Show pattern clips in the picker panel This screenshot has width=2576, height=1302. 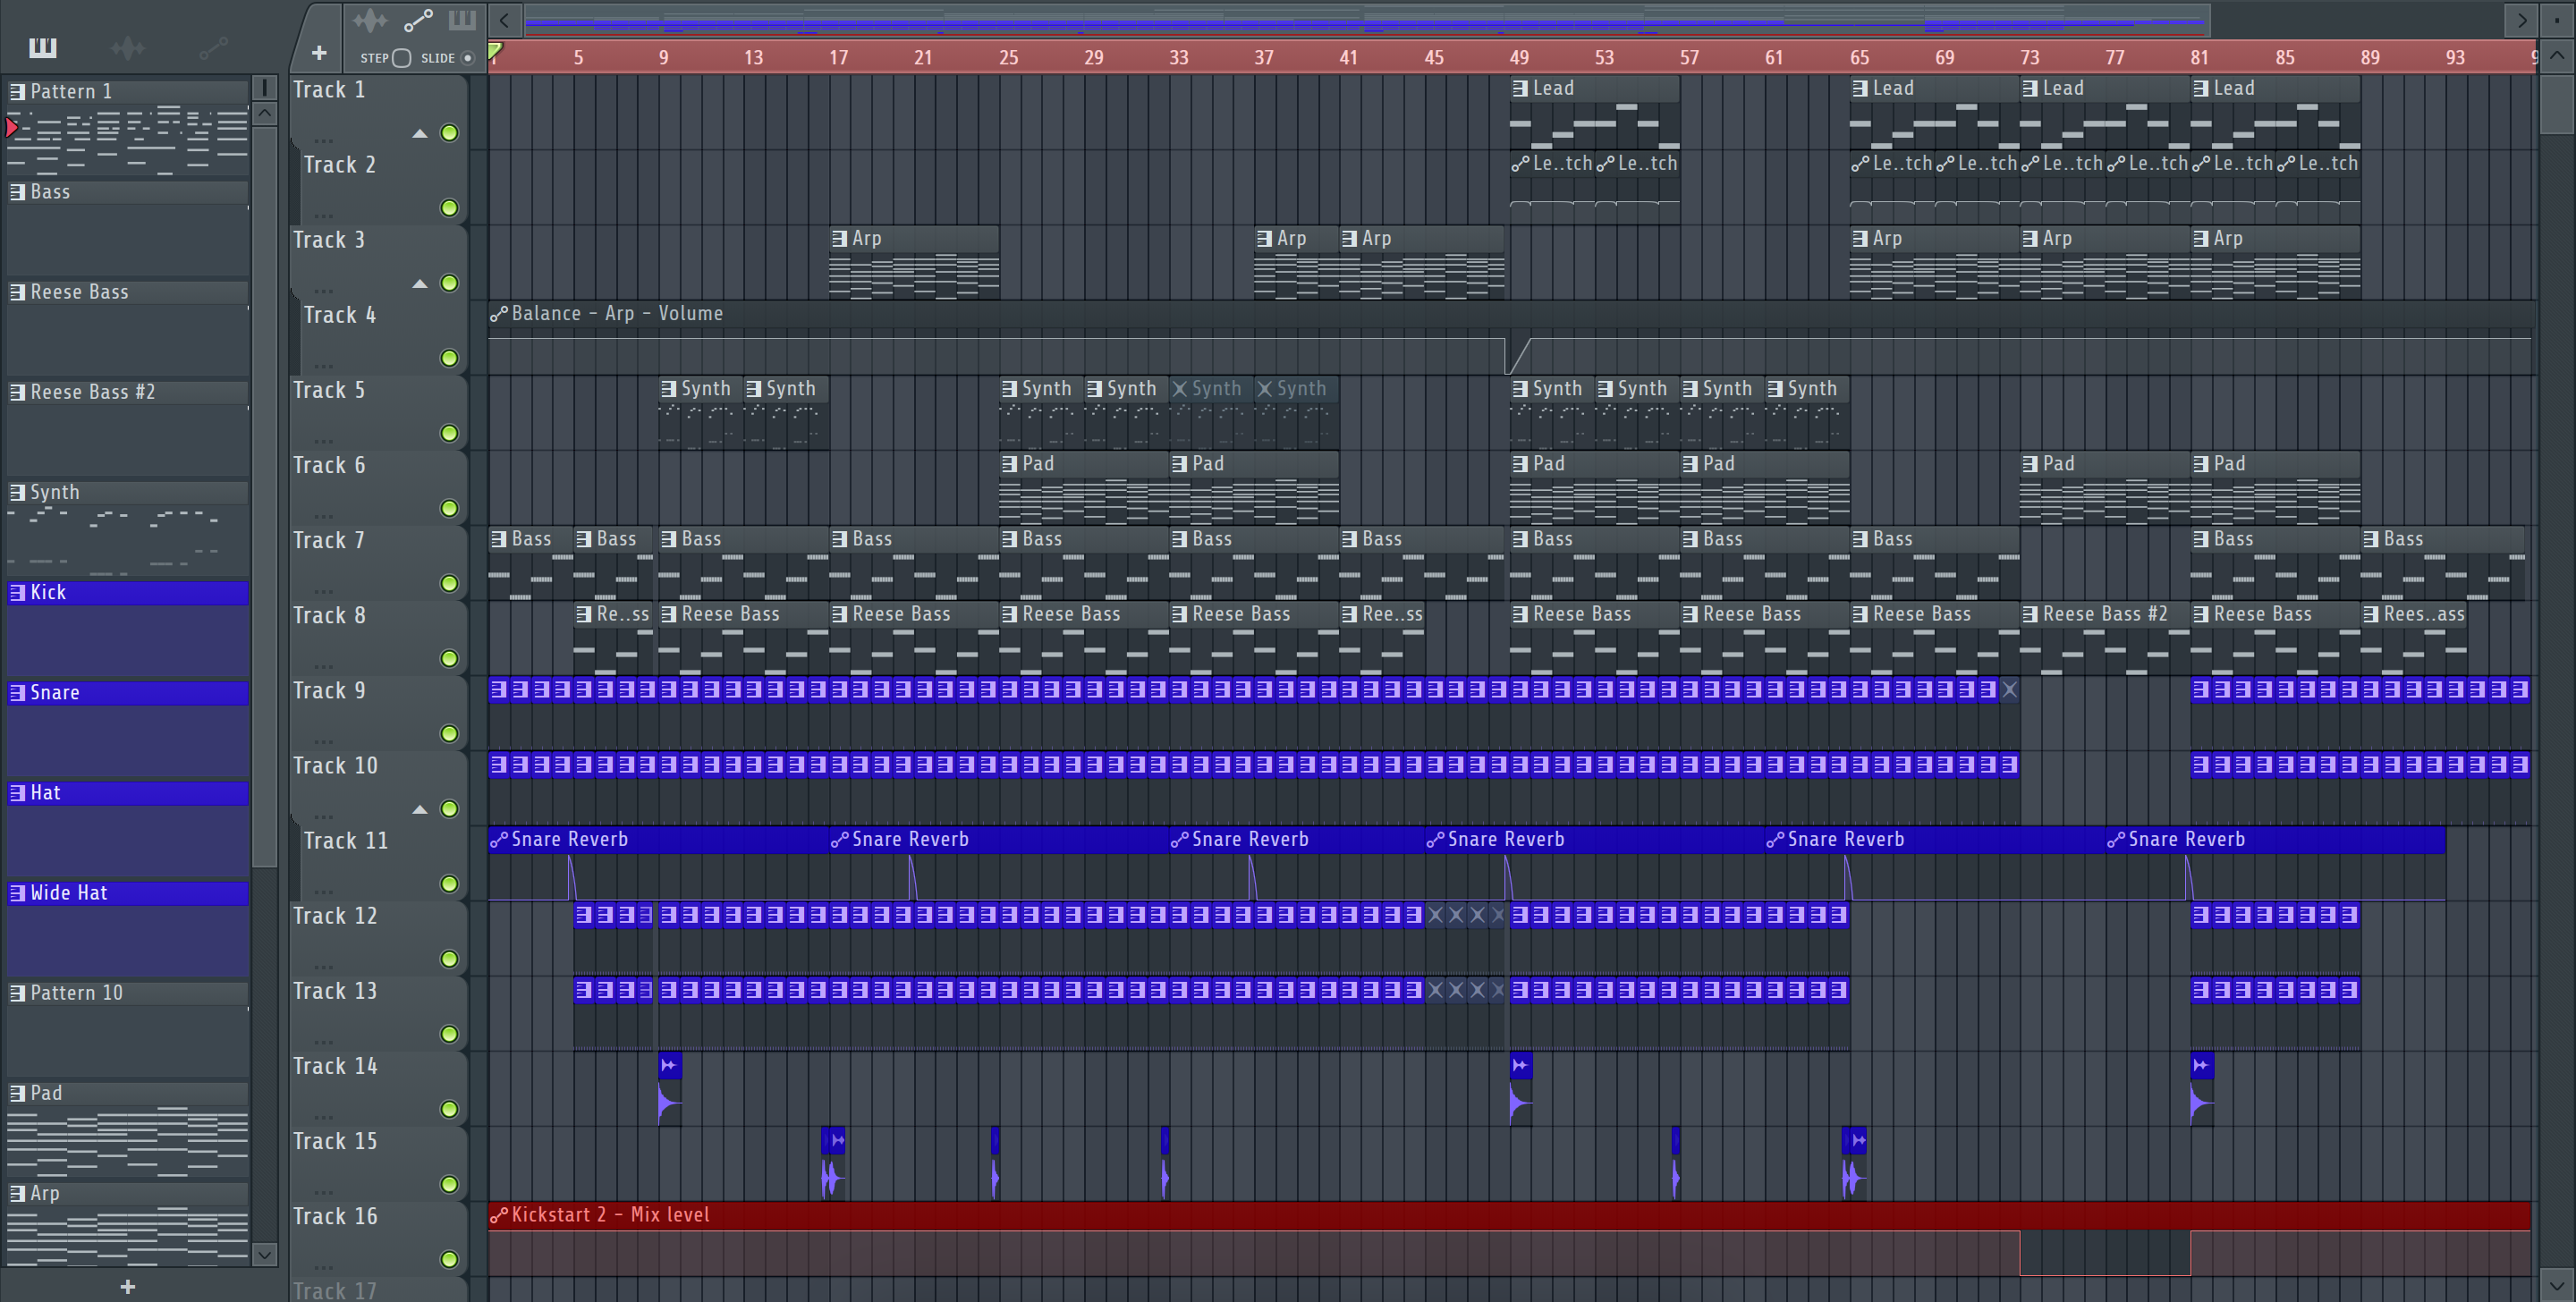coord(43,47)
